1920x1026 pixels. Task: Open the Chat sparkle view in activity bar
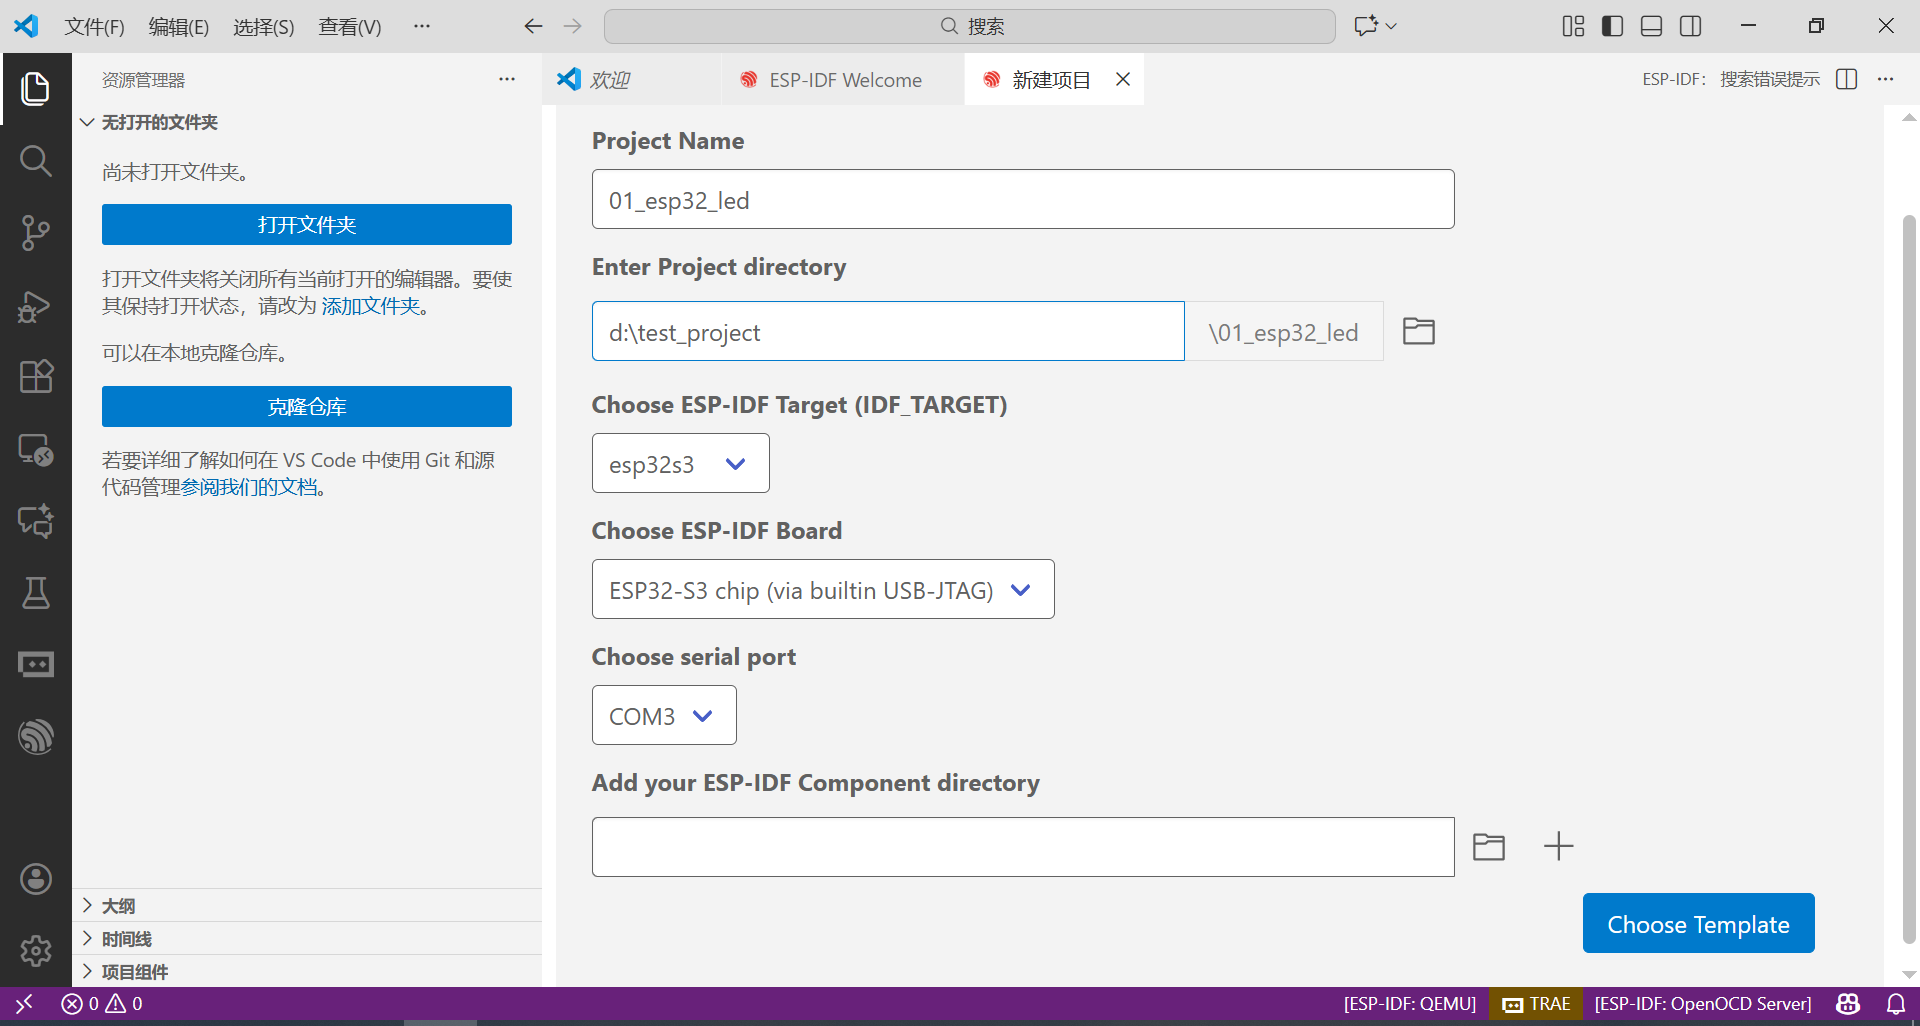[x=36, y=521]
